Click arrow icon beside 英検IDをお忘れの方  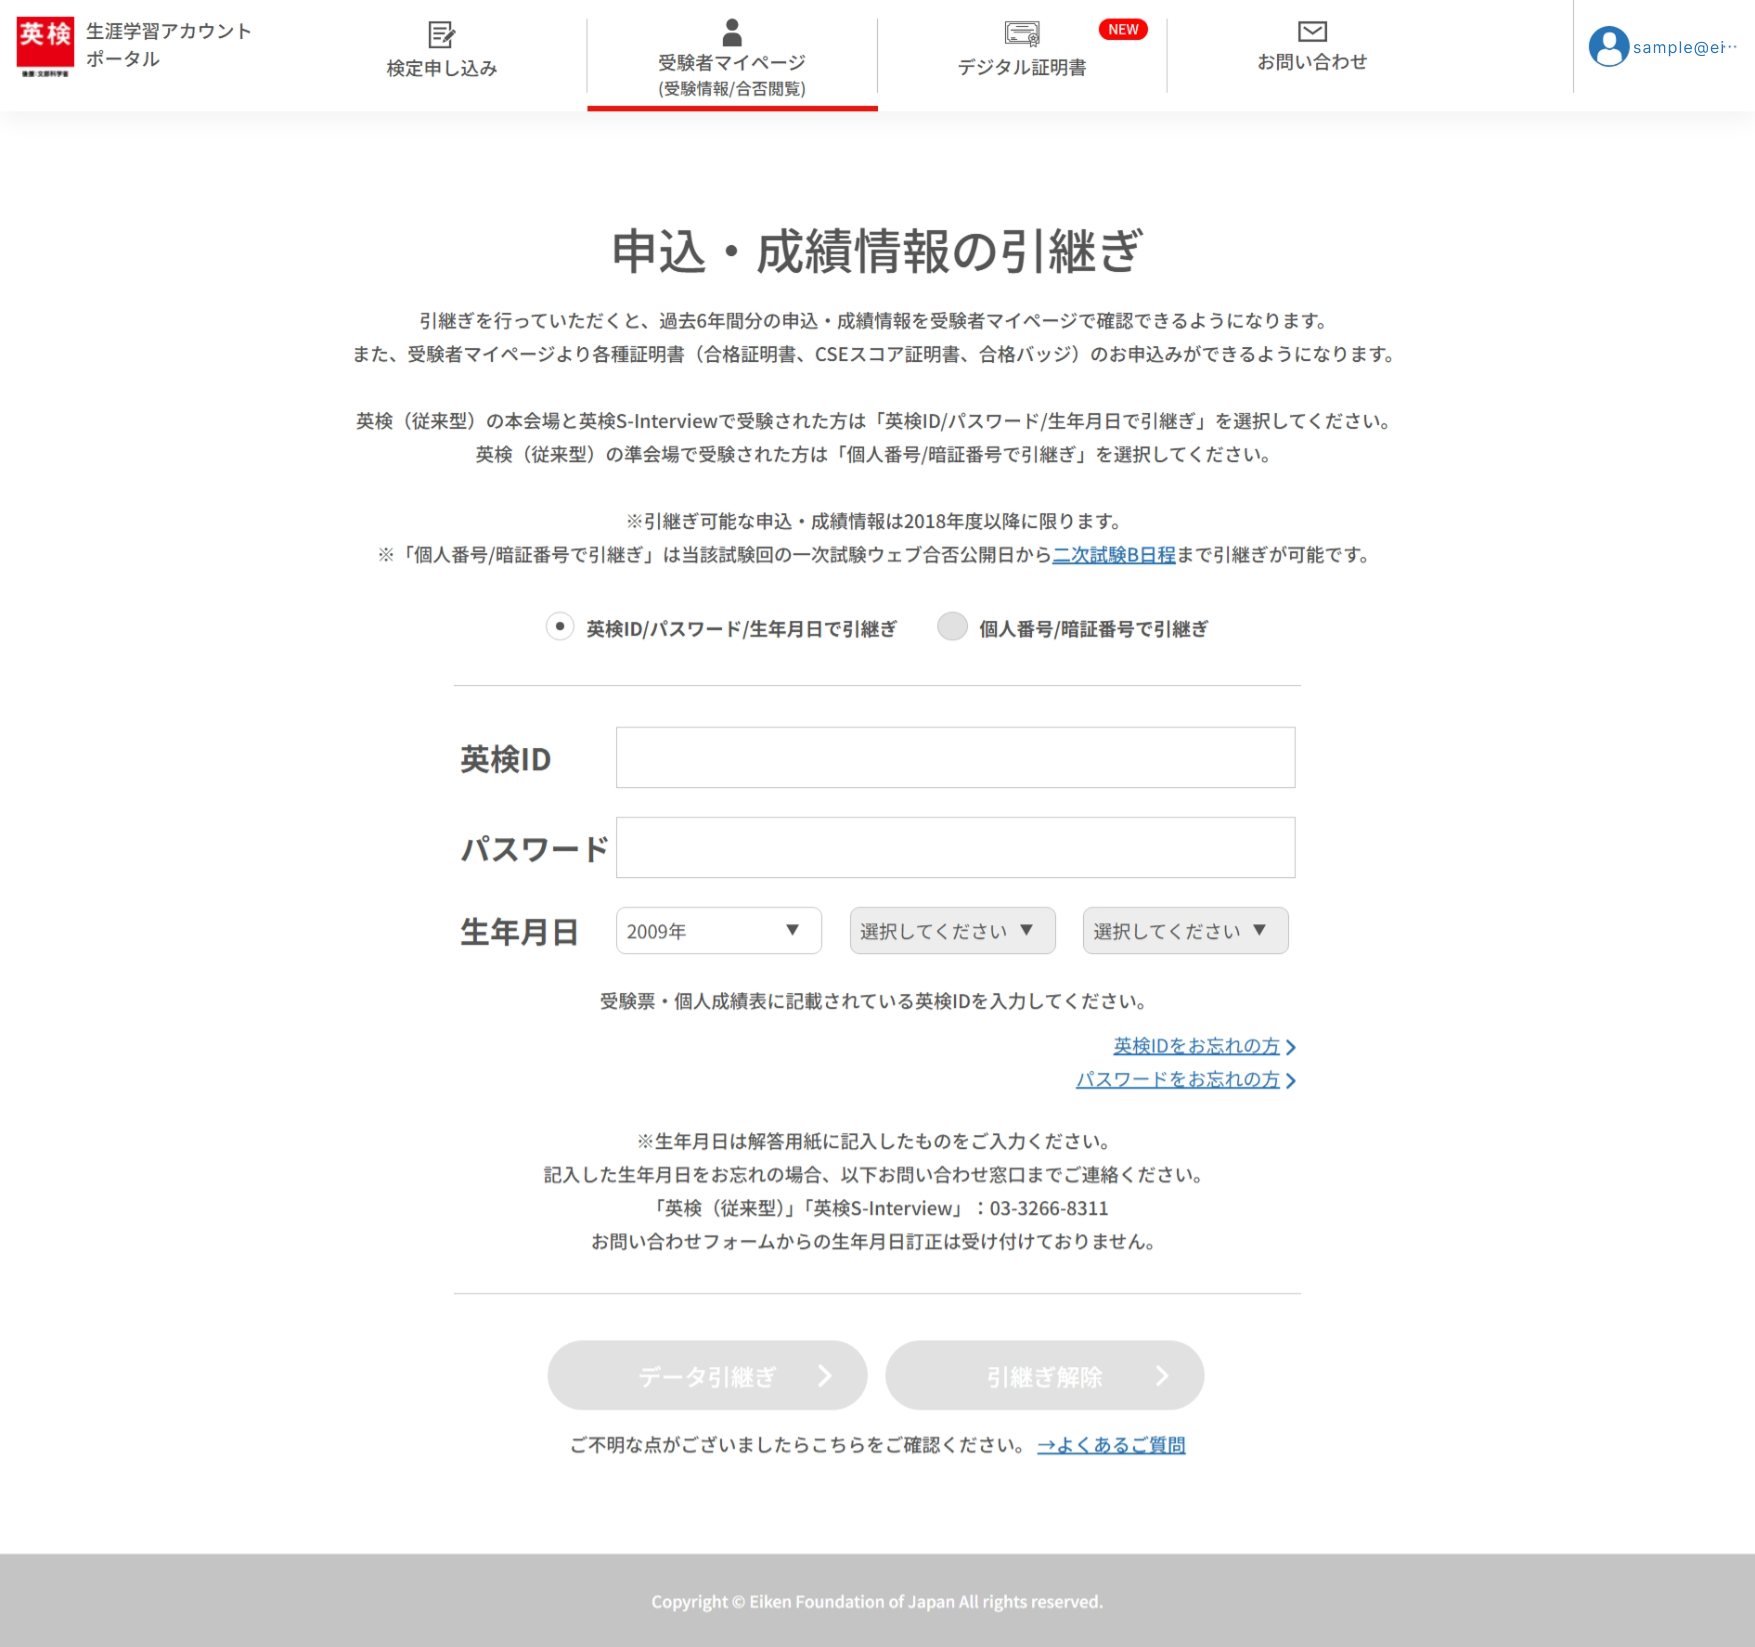tap(1291, 1047)
